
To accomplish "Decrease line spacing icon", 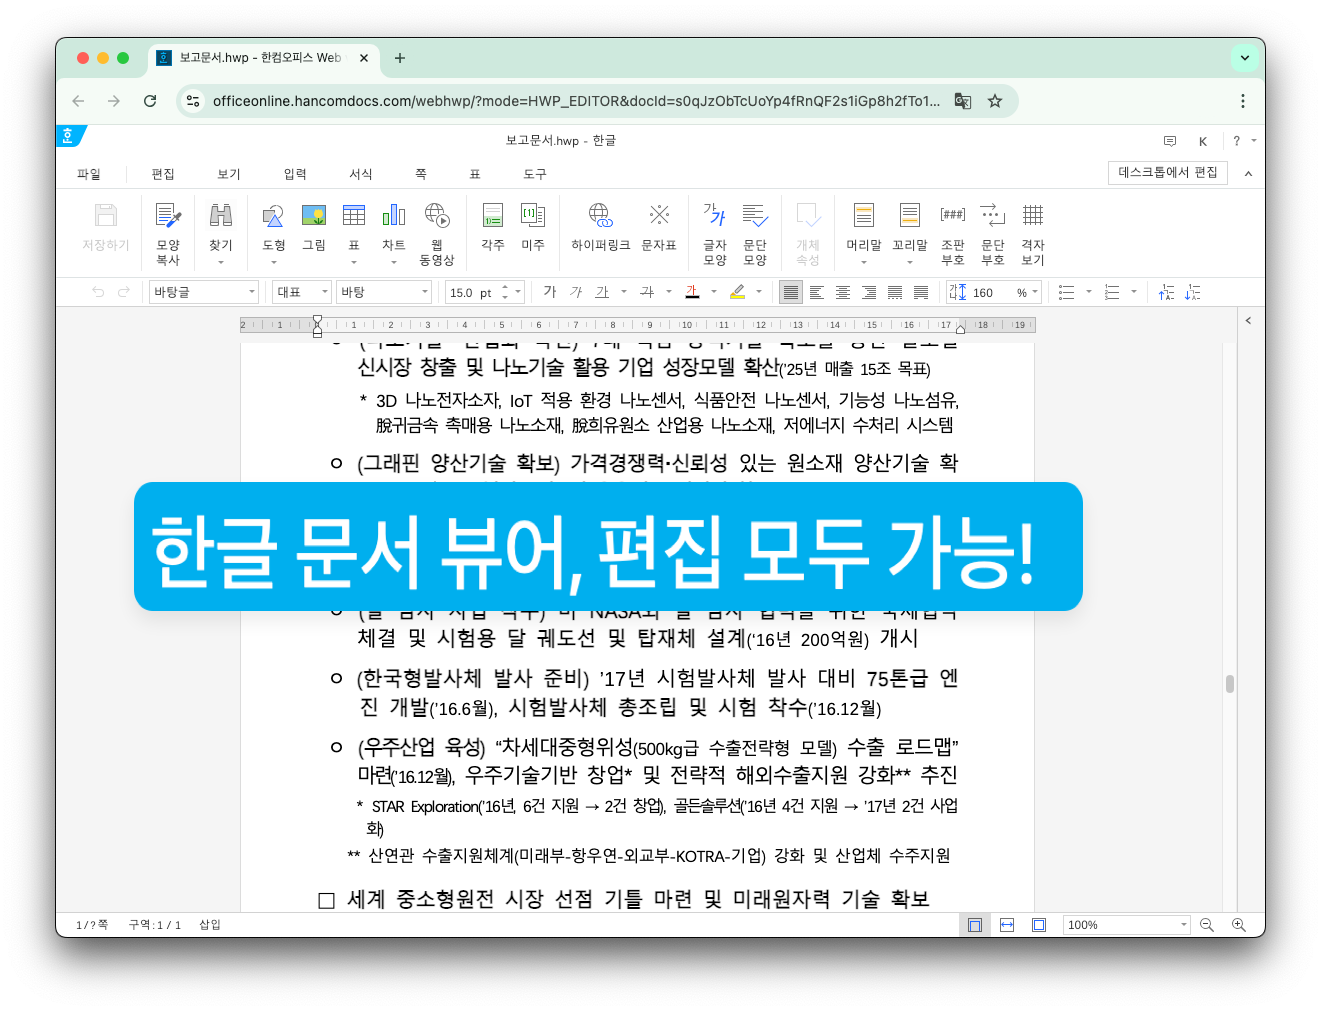I will click(x=1192, y=292).
